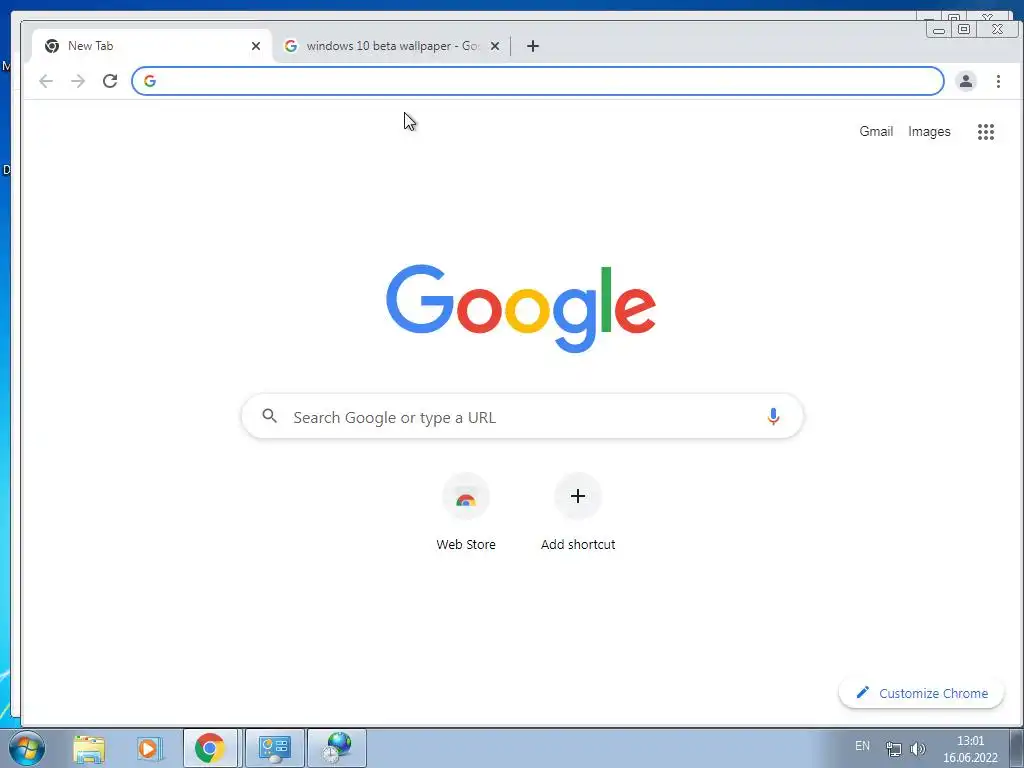Viewport: 1024px width, 768px height.
Task: Click the Chrome taskbar button
Action: pos(210,748)
